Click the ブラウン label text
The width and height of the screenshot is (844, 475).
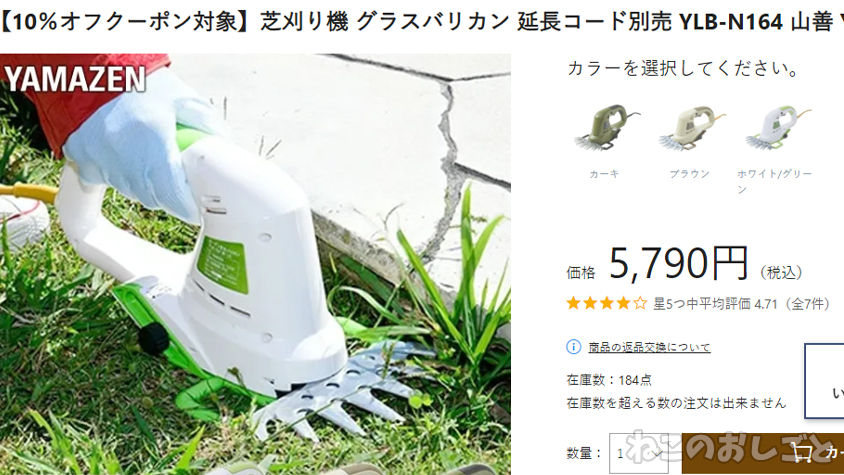pos(690,174)
